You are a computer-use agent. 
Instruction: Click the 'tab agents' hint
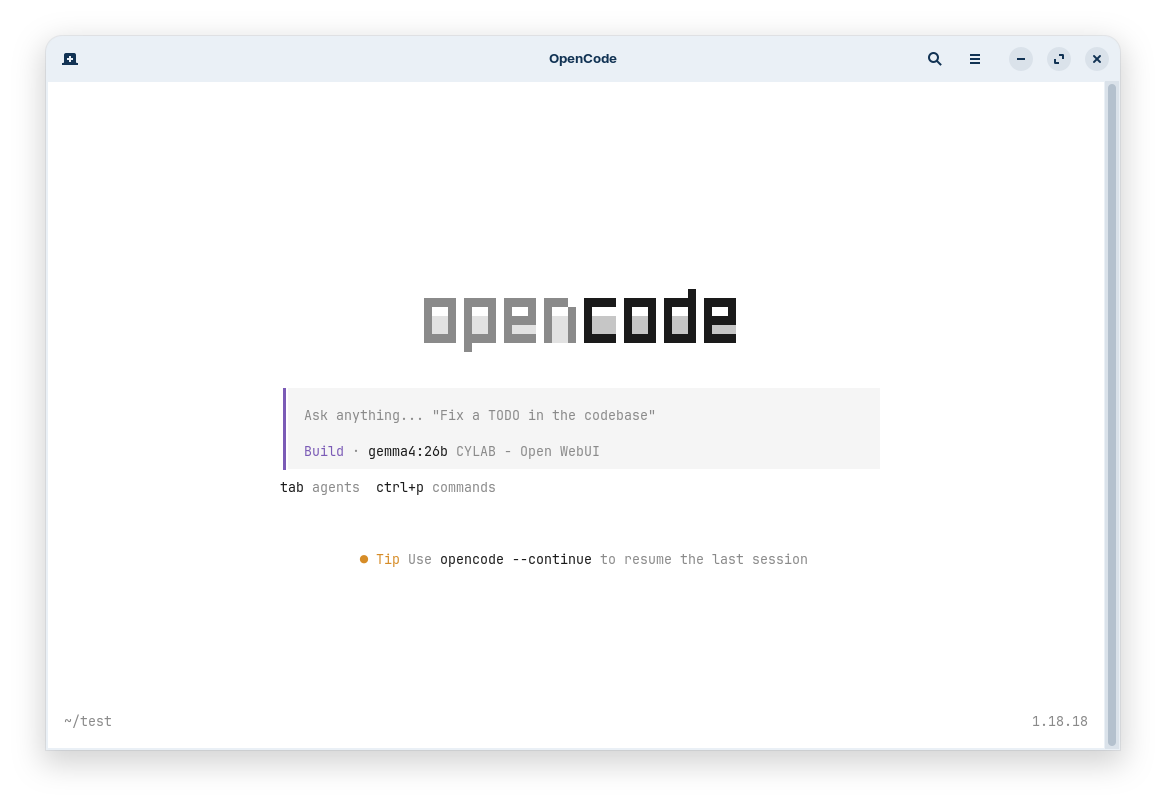pyautogui.click(x=320, y=488)
